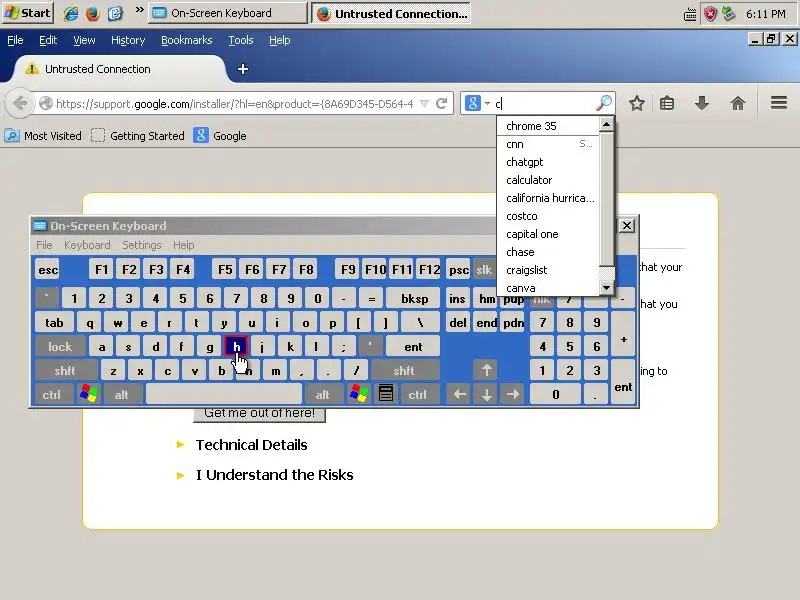Open the Google search engine selector

coord(477,103)
